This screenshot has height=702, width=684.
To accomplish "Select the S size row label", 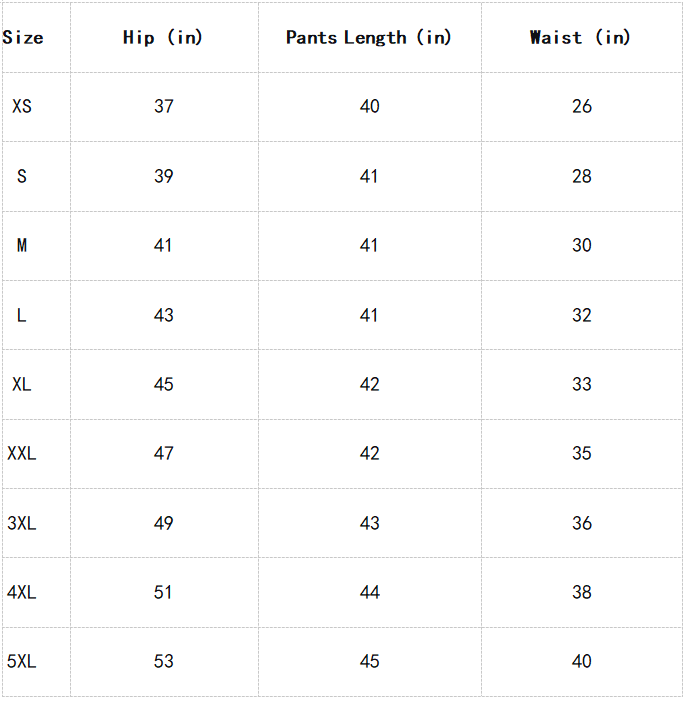I will point(22,176).
